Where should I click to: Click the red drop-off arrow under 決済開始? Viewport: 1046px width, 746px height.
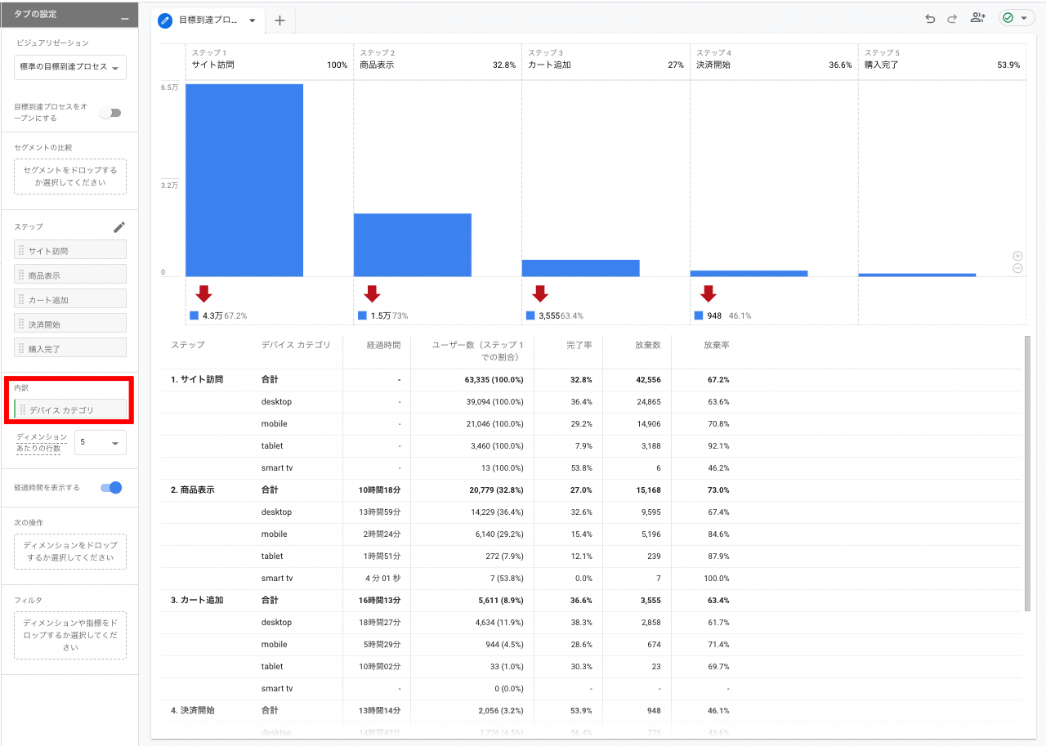(708, 294)
